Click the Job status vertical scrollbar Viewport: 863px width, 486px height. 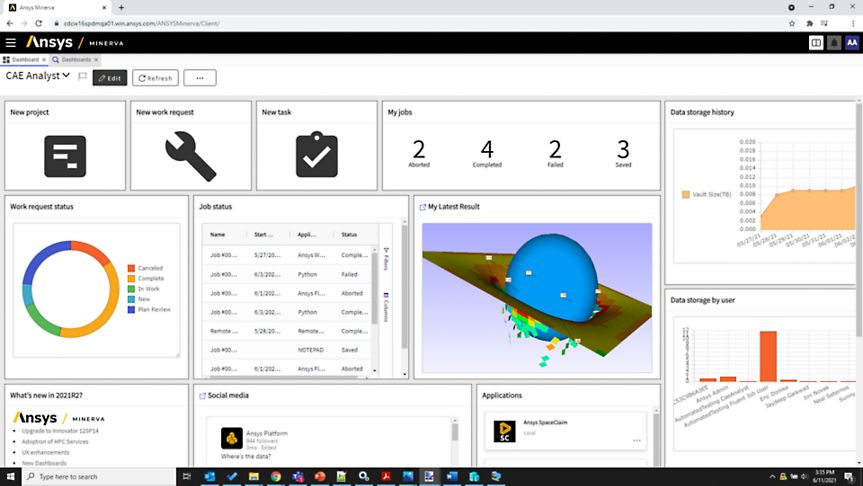click(405, 286)
